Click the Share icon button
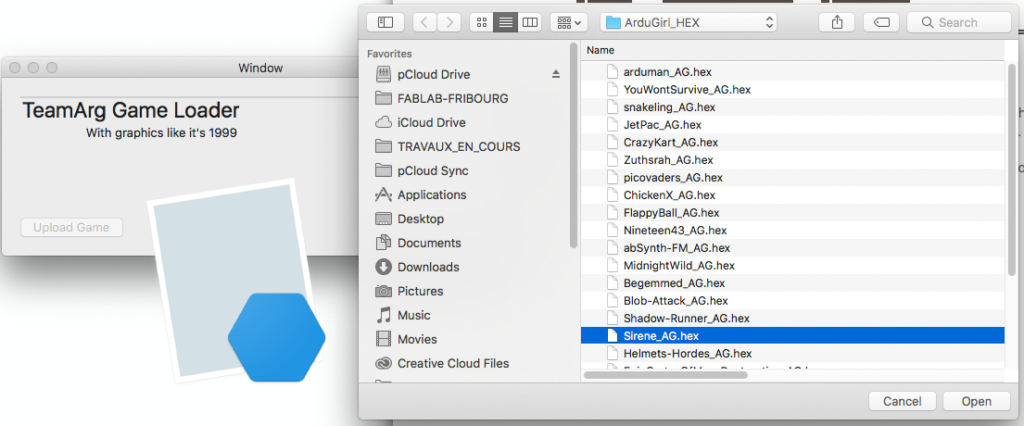The width and height of the screenshot is (1024, 426). [838, 22]
